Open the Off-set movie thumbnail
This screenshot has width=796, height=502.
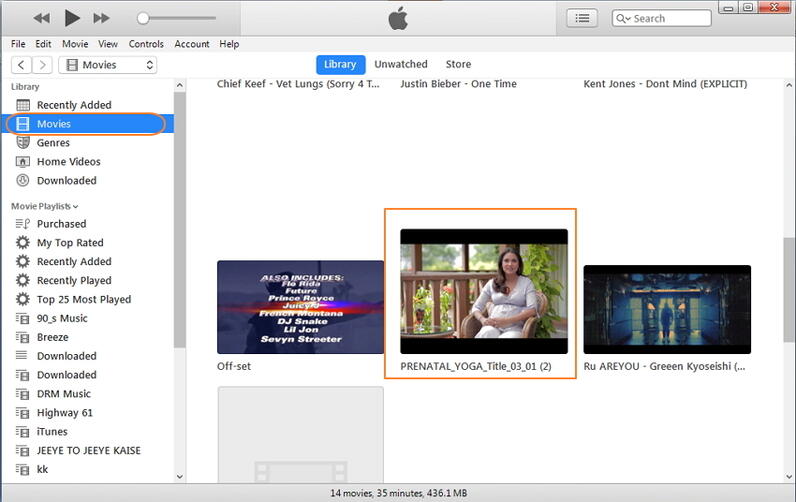pos(301,307)
